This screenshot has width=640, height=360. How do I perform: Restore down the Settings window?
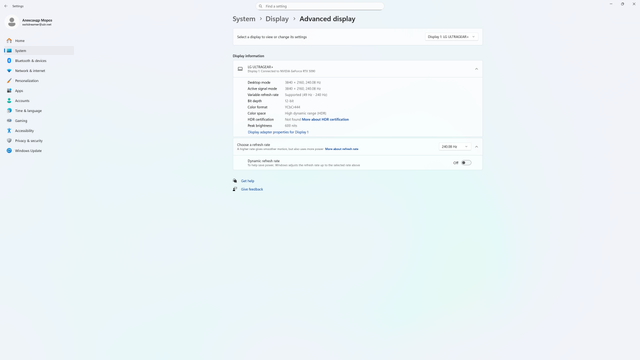click(x=622, y=4)
